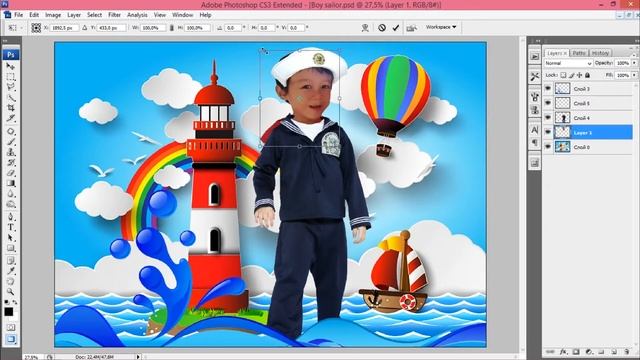Select the Crop tool

point(11,108)
